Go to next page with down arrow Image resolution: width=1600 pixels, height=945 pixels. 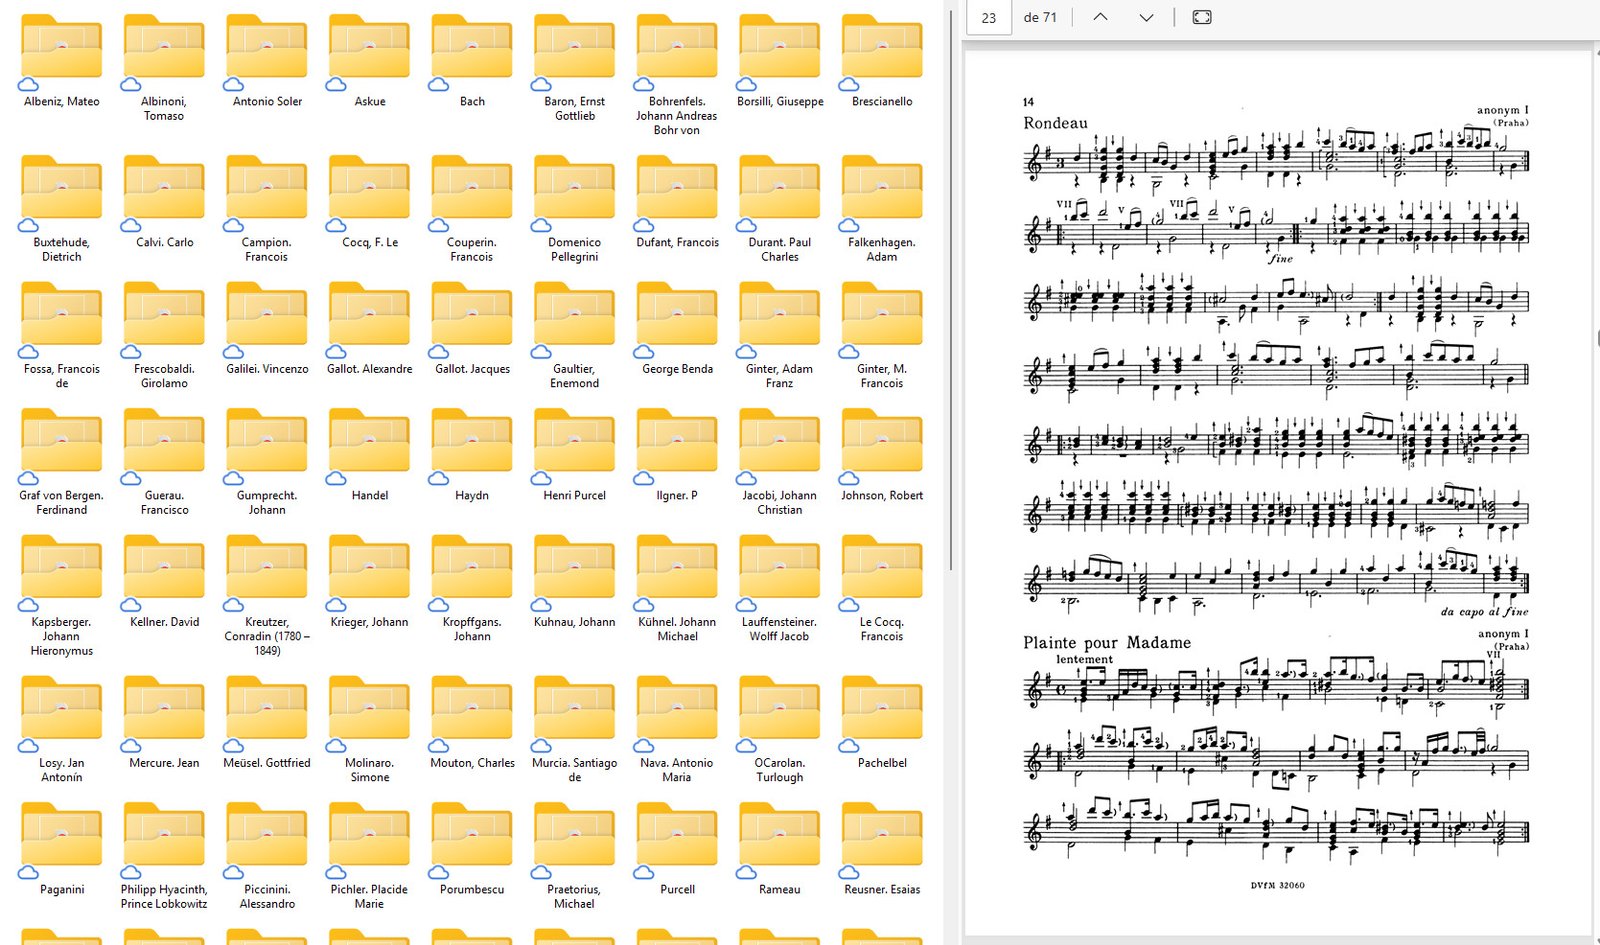[1146, 17]
